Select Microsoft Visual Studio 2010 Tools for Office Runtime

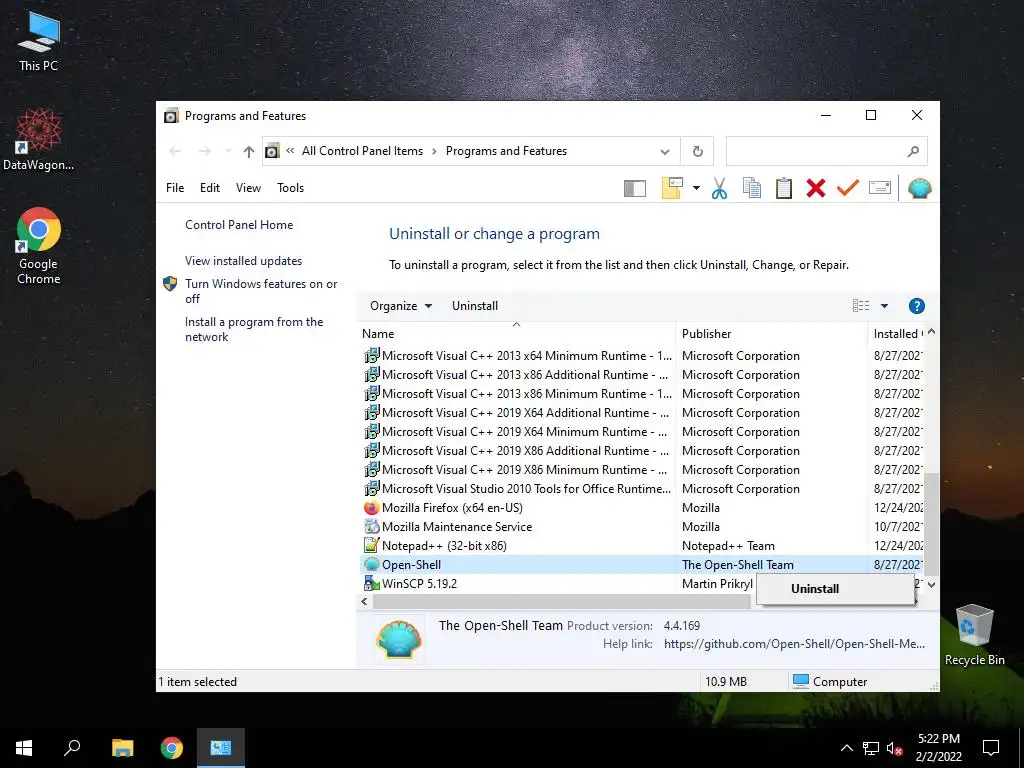(x=643, y=489)
